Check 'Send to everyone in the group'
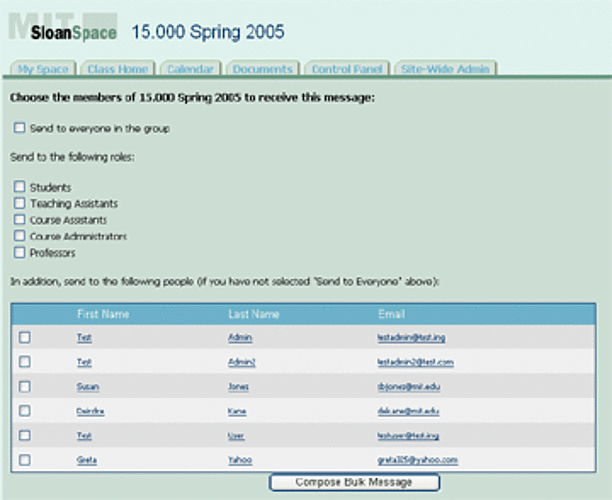The height and width of the screenshot is (500, 612). point(19,128)
